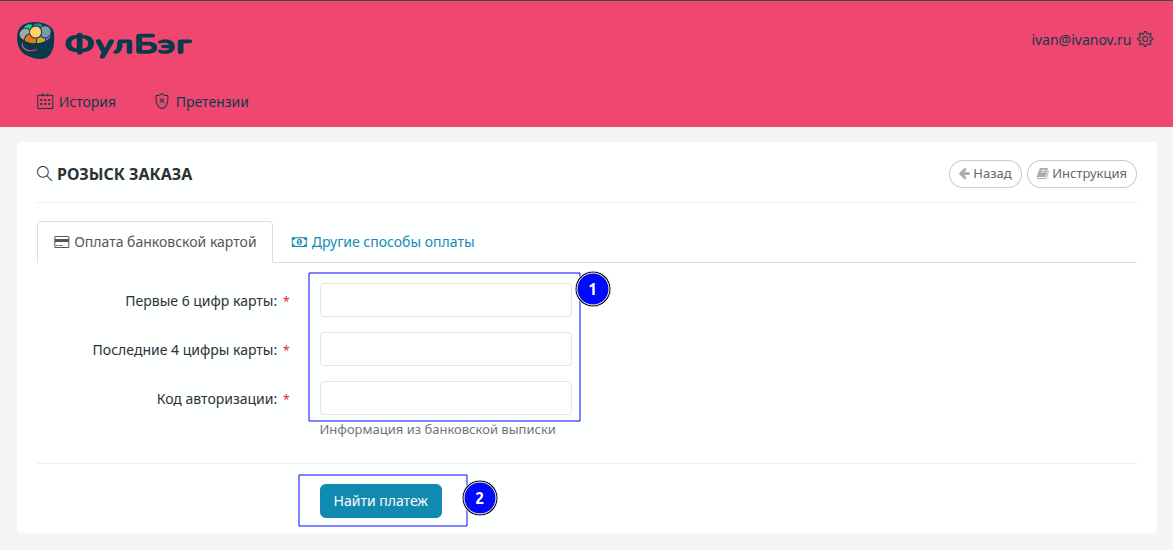Image resolution: width=1173 pixels, height=550 pixels.
Task: Click the book icon in Инструкция
Action: [1042, 173]
